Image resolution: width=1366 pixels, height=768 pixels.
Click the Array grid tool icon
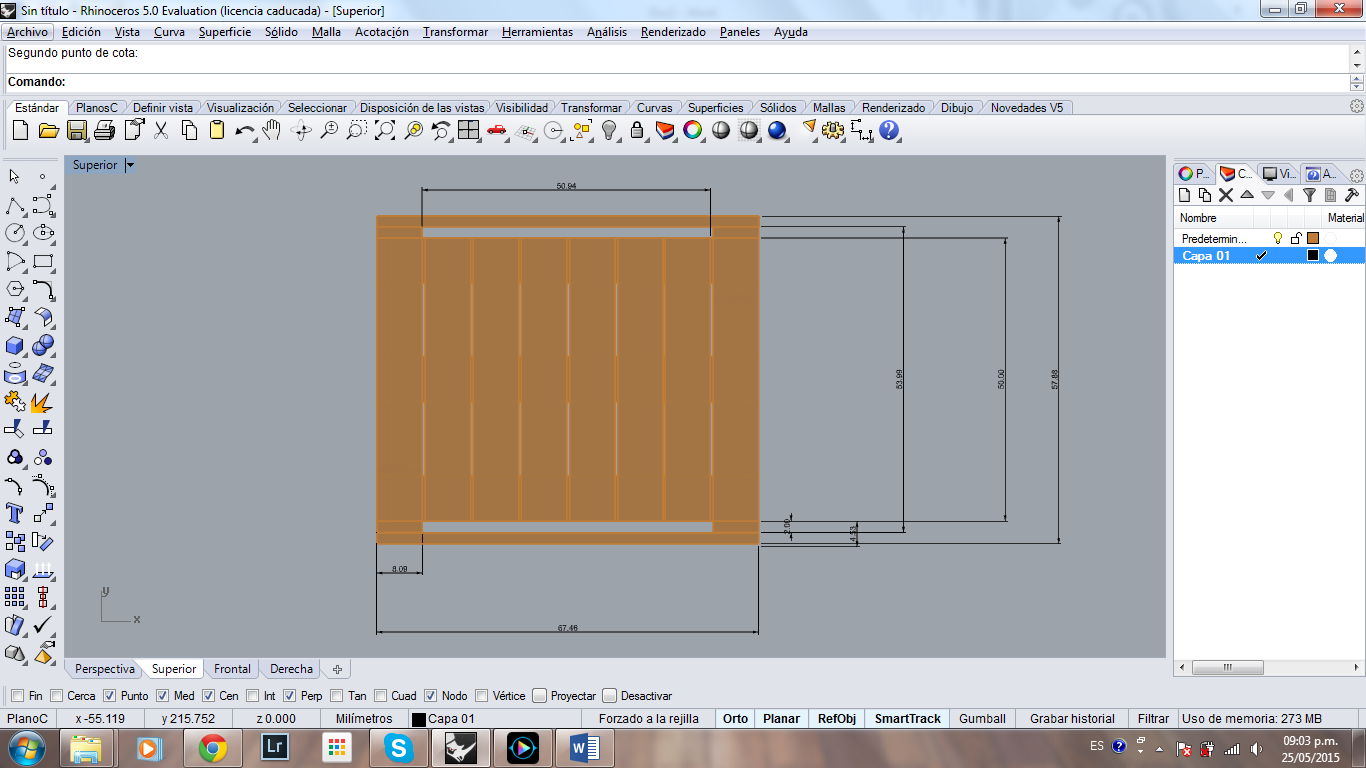click(15, 597)
